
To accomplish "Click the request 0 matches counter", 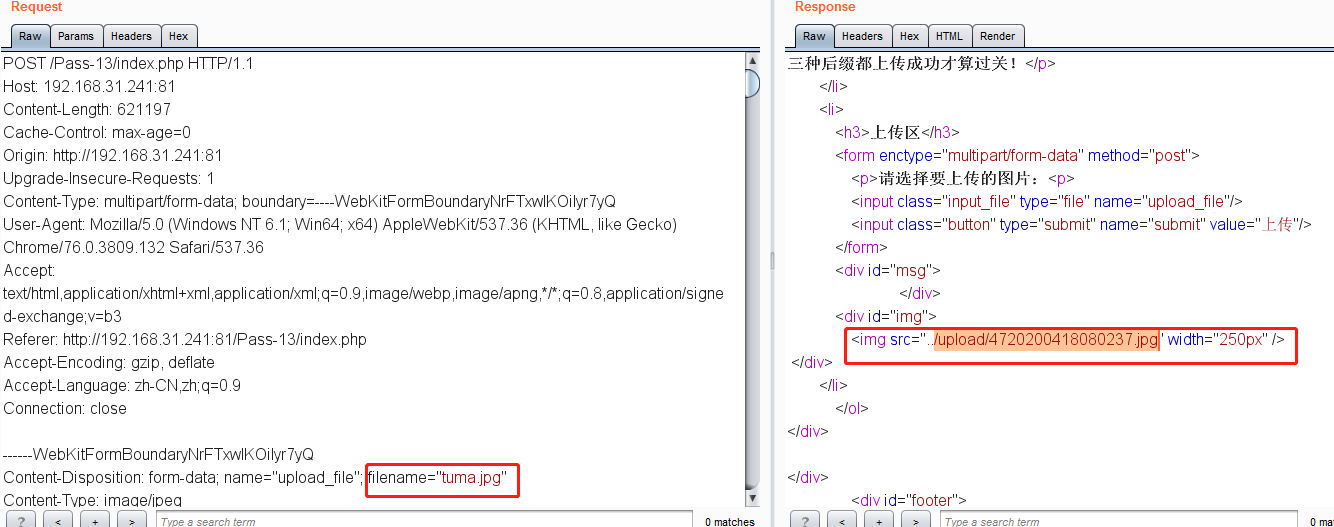I will pyautogui.click(x=729, y=521).
